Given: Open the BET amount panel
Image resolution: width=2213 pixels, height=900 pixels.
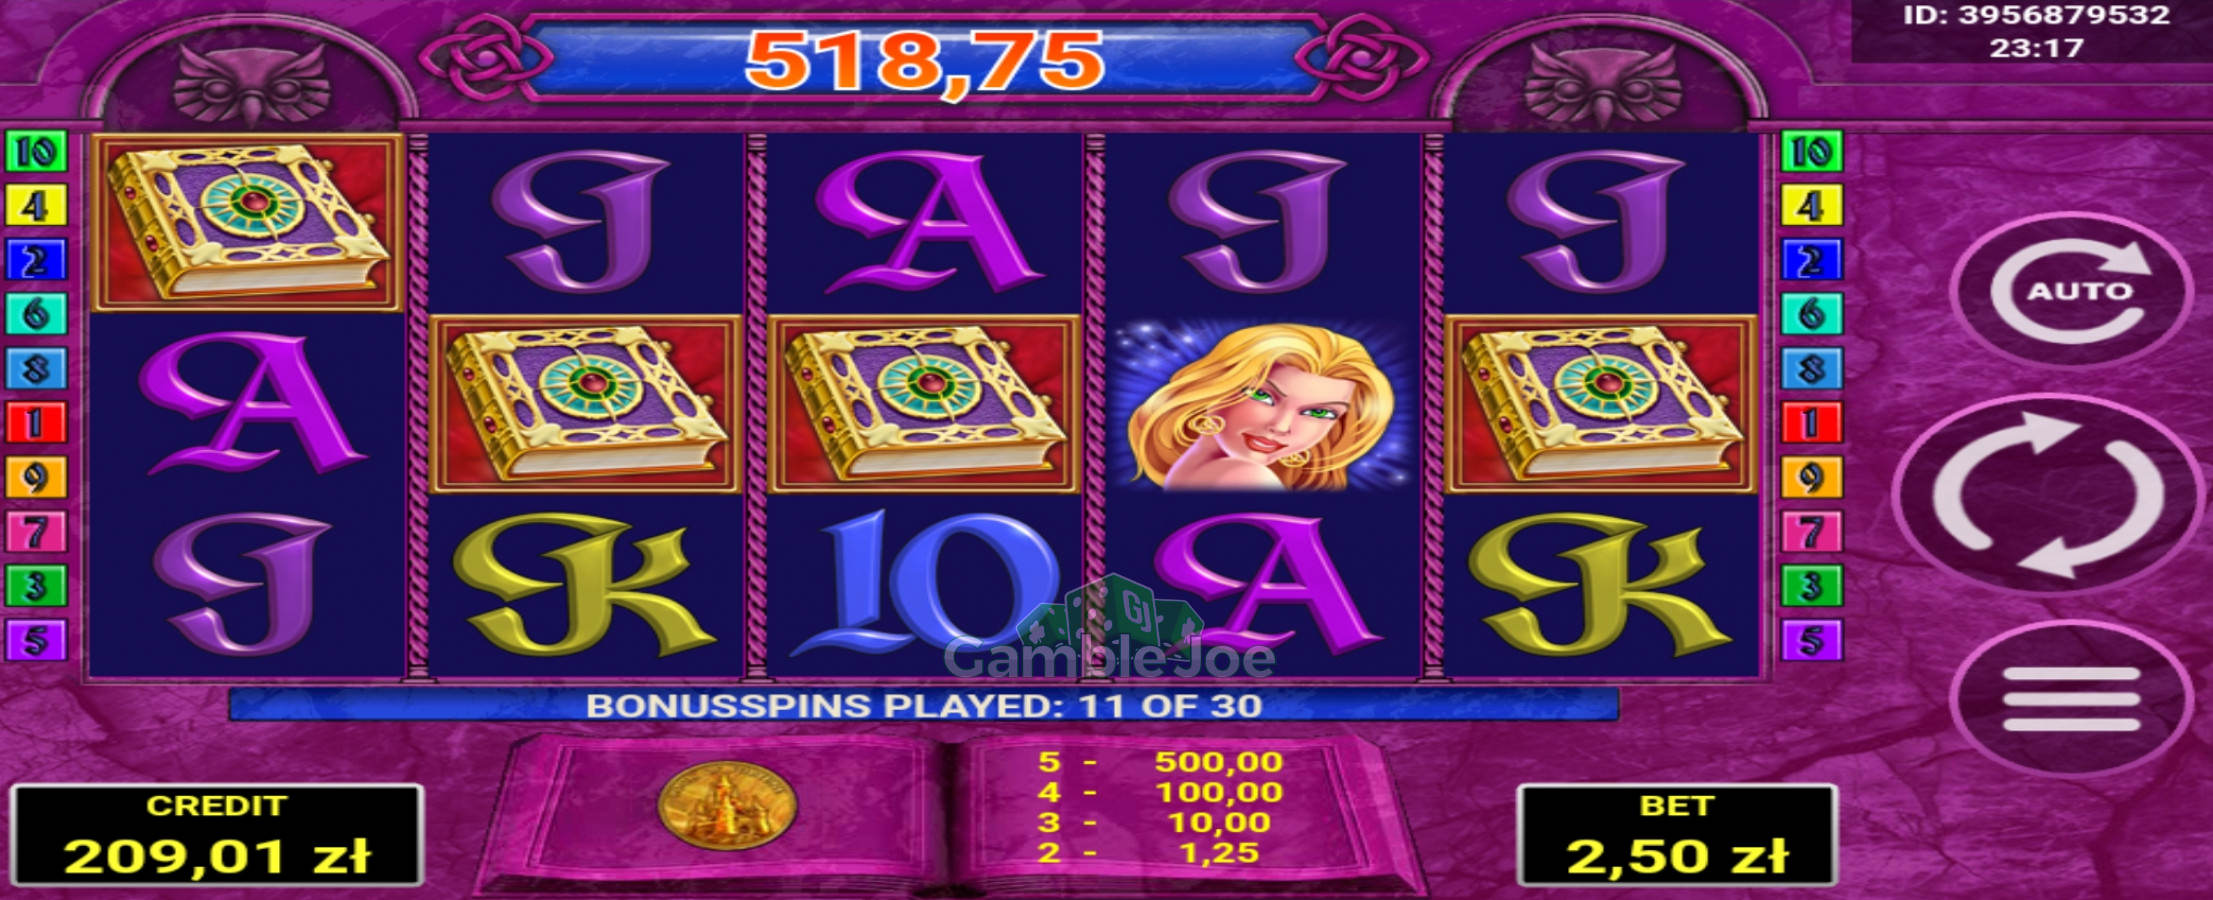Looking at the screenshot, I should pyautogui.click(x=1677, y=836).
